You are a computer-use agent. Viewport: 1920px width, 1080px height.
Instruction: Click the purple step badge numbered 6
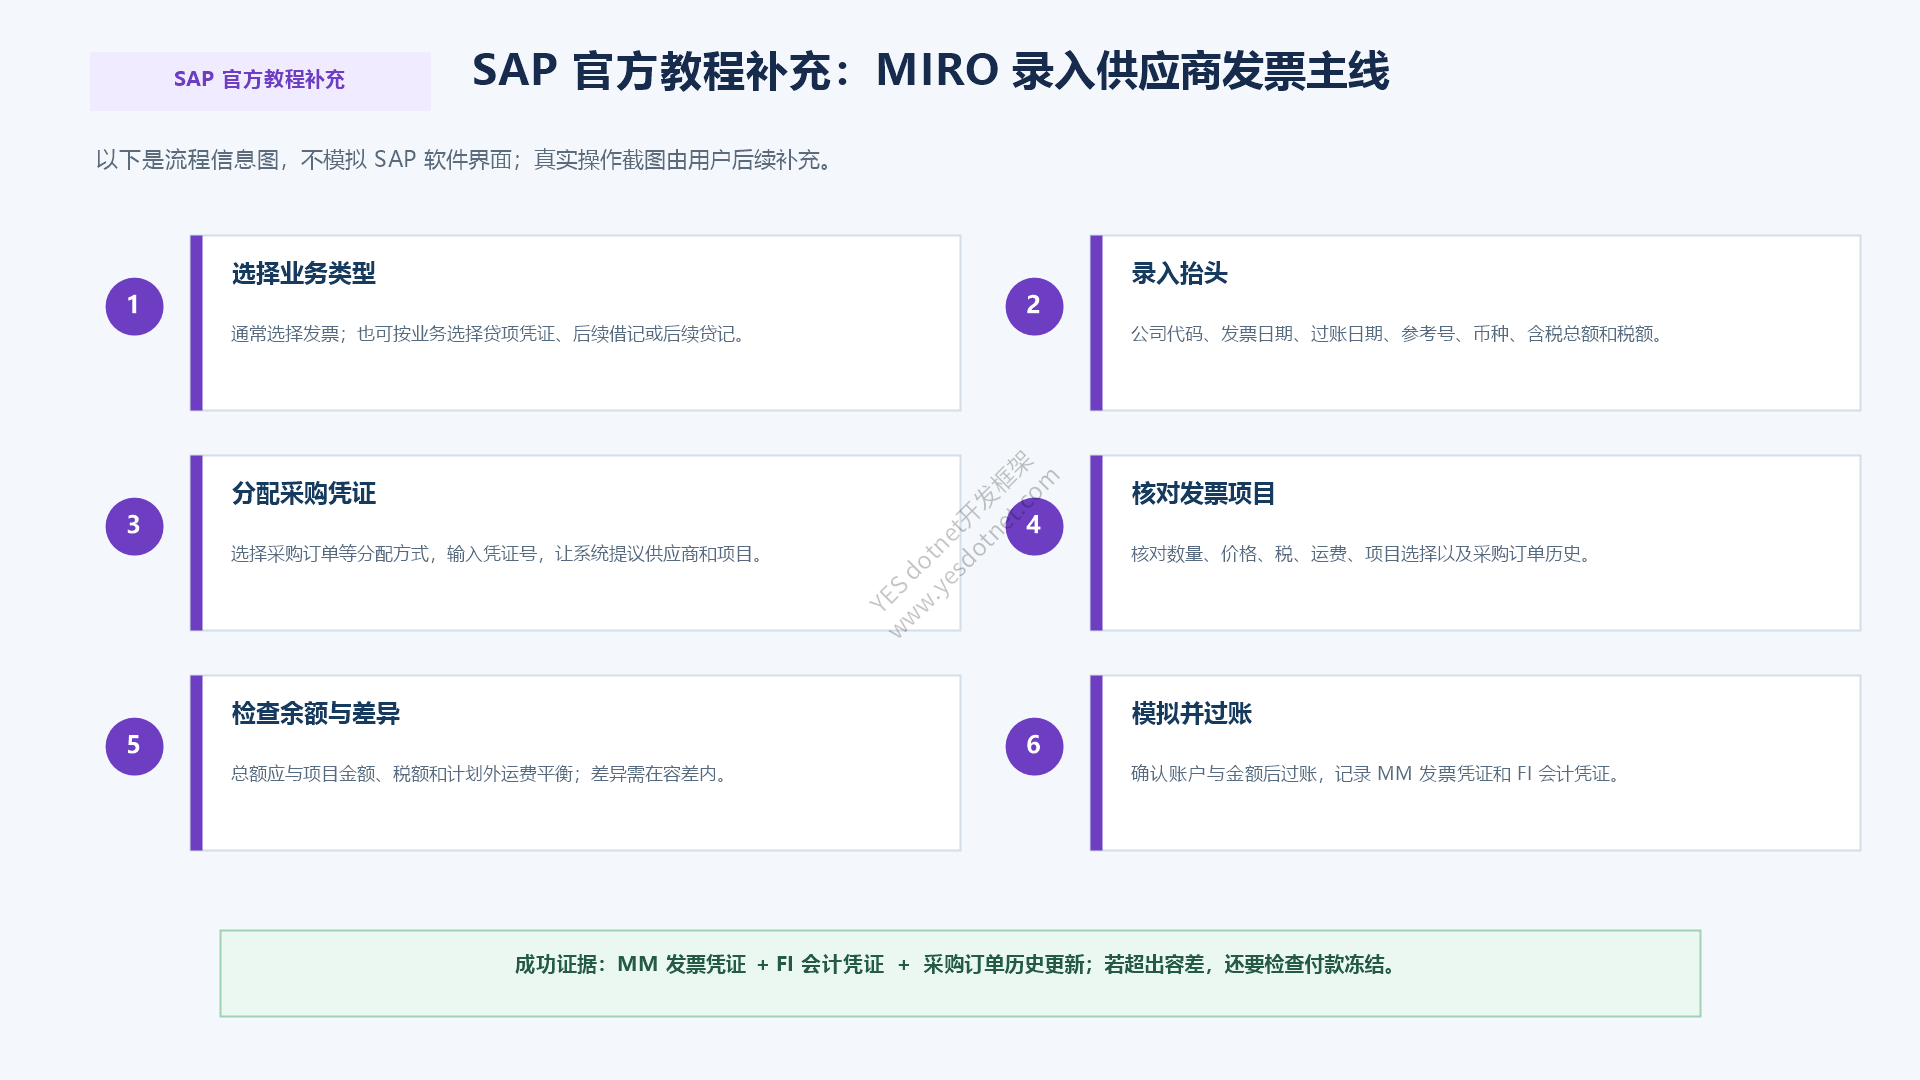pos(1034,746)
